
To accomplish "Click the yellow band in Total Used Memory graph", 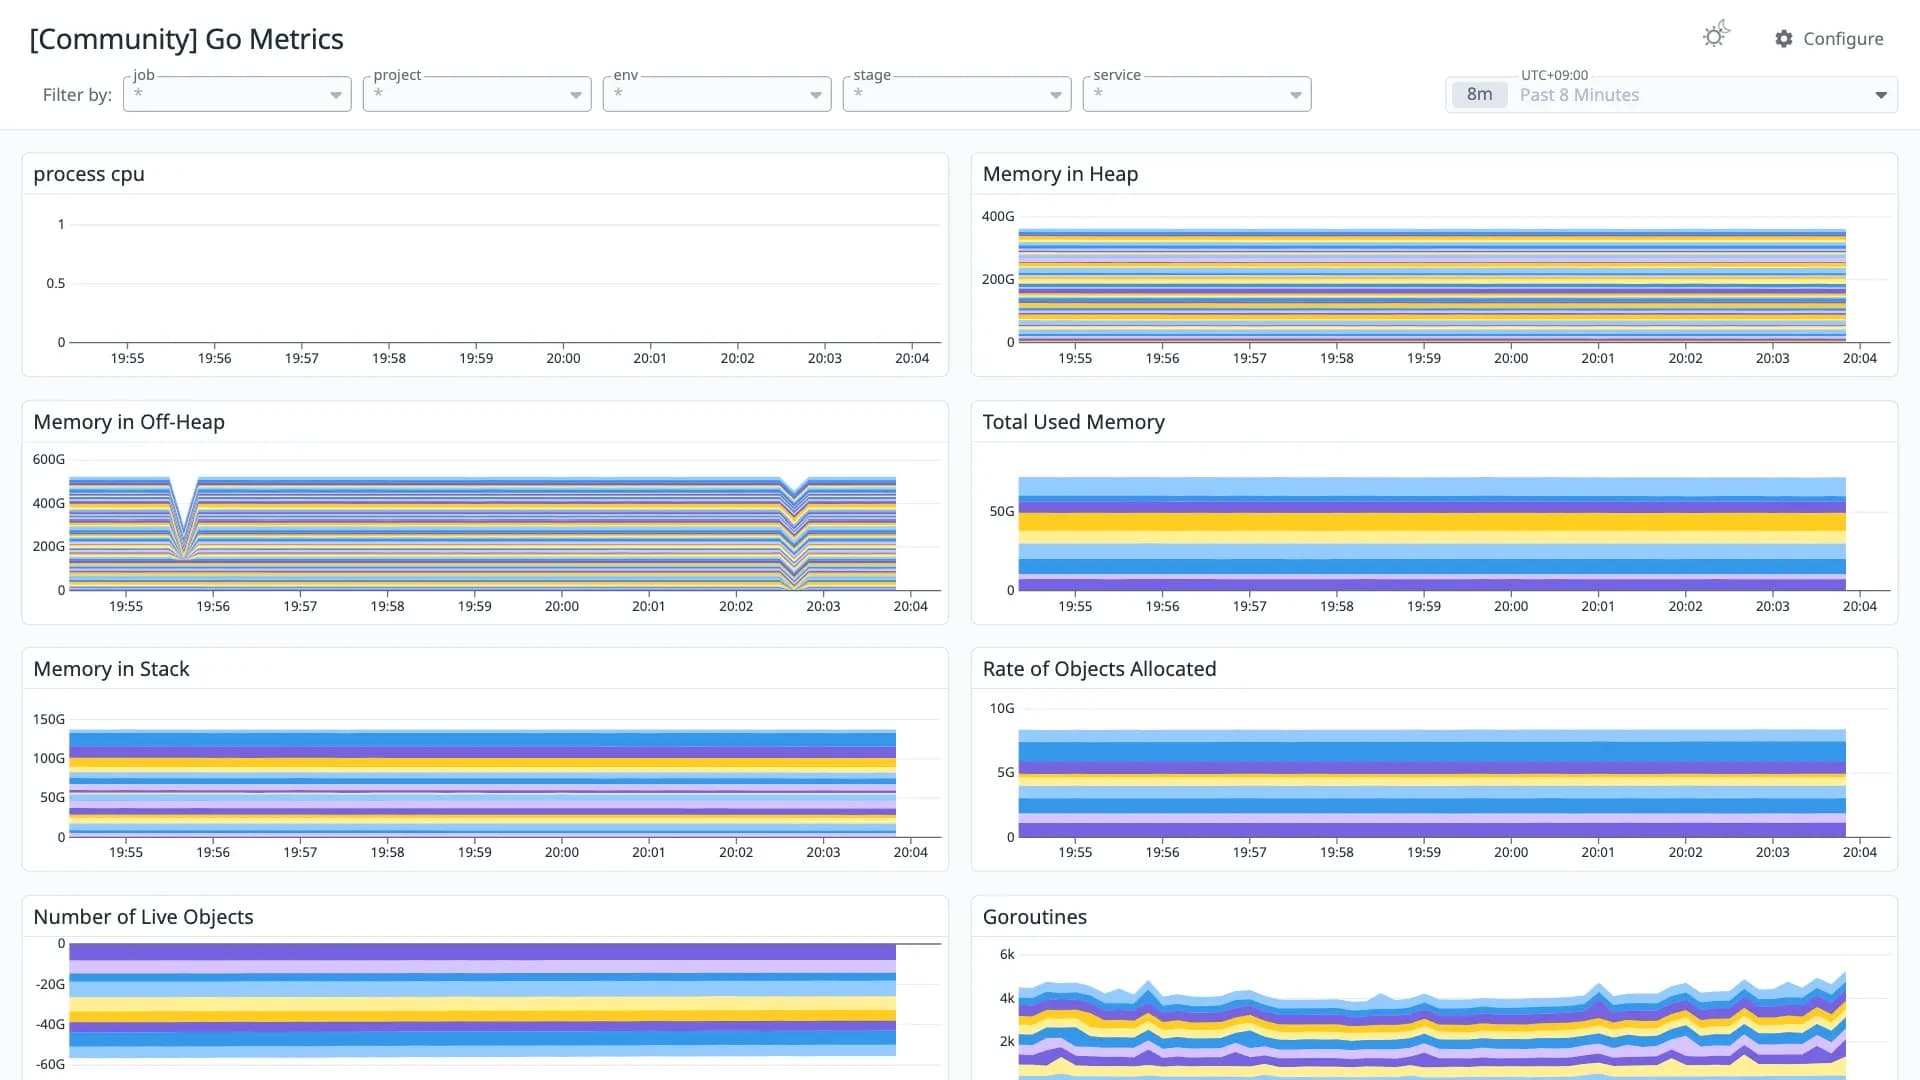I will pyautogui.click(x=1432, y=522).
